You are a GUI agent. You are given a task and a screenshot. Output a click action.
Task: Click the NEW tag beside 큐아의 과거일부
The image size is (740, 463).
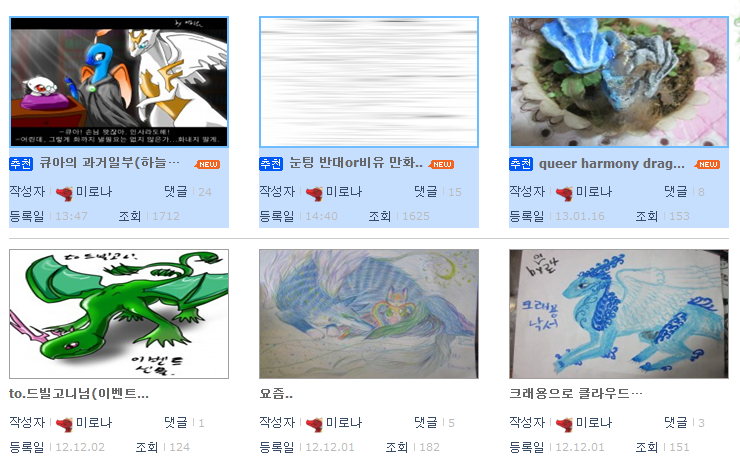click(x=207, y=164)
